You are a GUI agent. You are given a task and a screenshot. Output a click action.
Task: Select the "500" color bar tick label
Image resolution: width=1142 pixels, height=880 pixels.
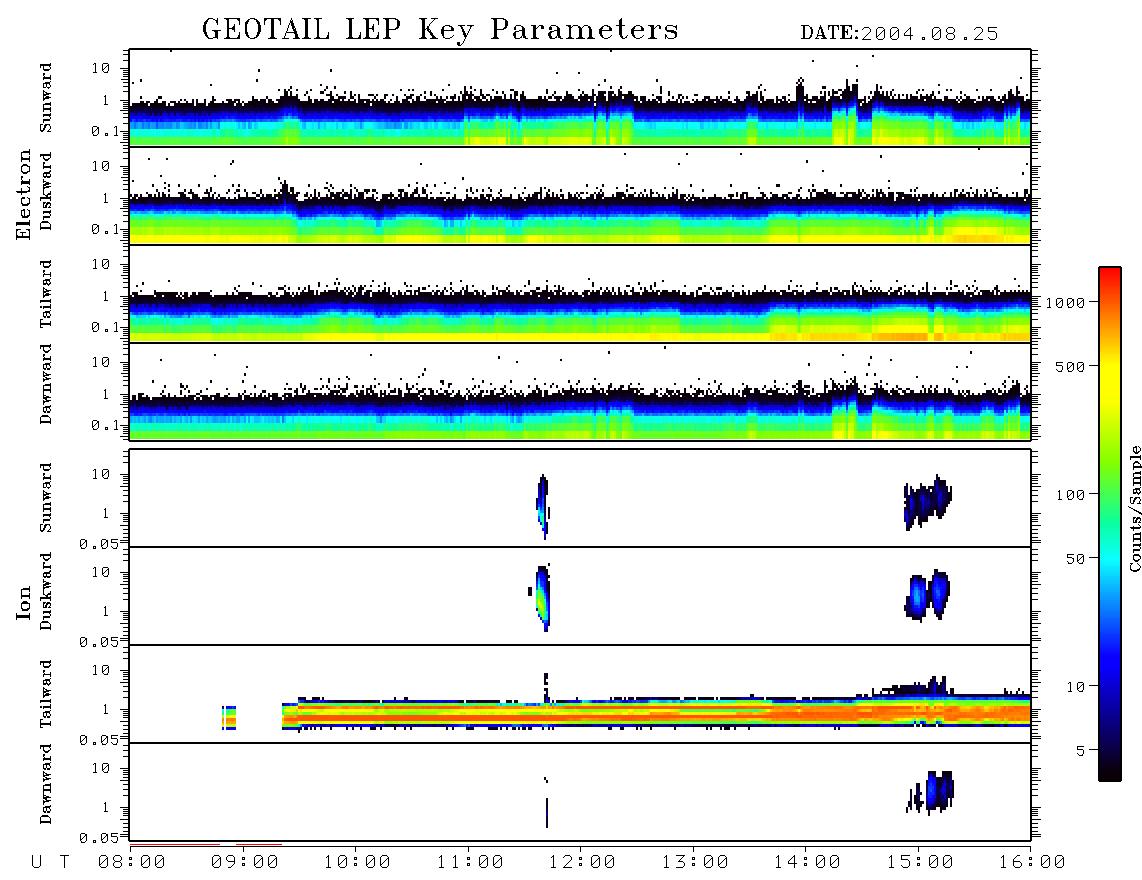pos(1070,366)
